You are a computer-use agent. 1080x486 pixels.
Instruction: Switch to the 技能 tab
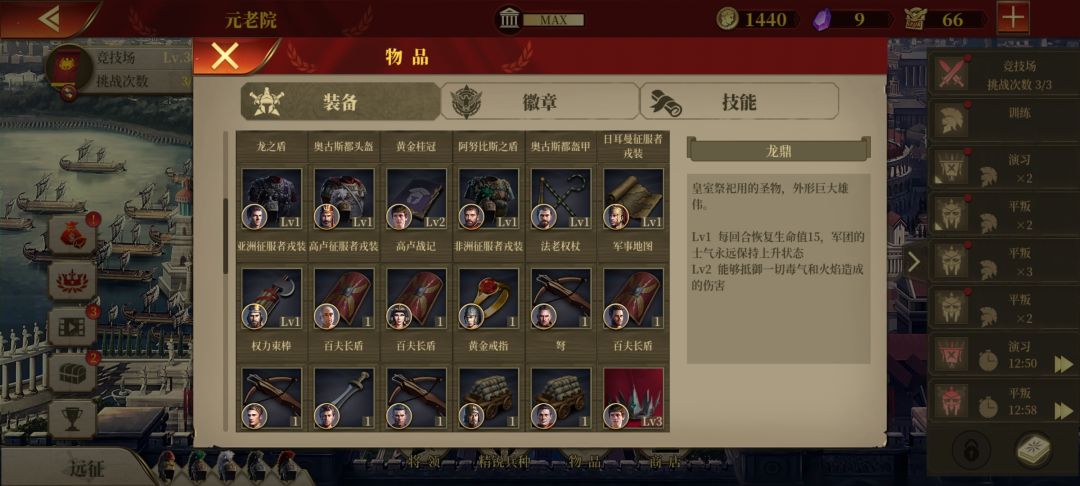(739, 102)
